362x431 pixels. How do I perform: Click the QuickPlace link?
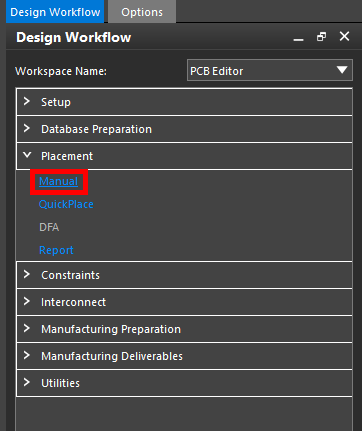(x=66, y=204)
